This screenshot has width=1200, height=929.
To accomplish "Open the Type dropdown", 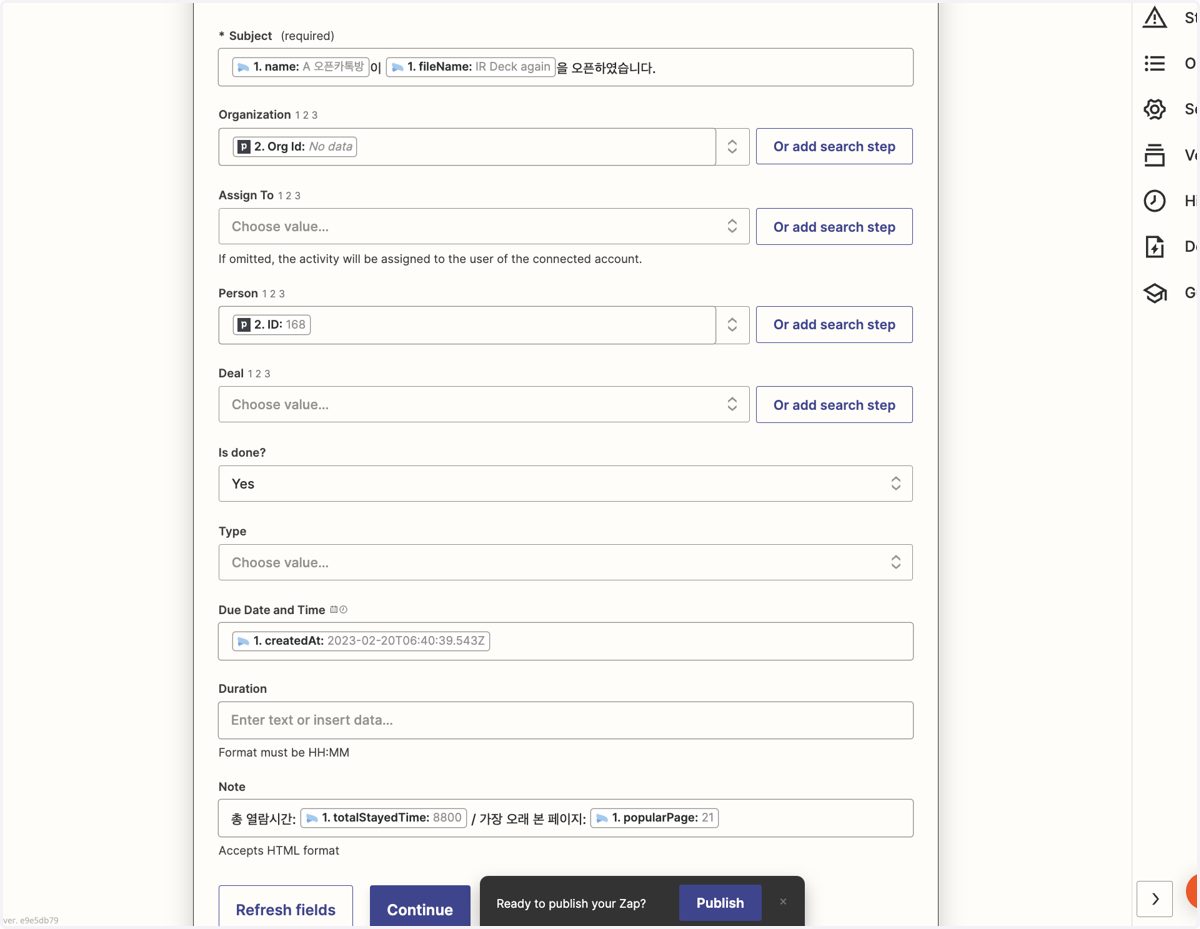I will click(566, 563).
